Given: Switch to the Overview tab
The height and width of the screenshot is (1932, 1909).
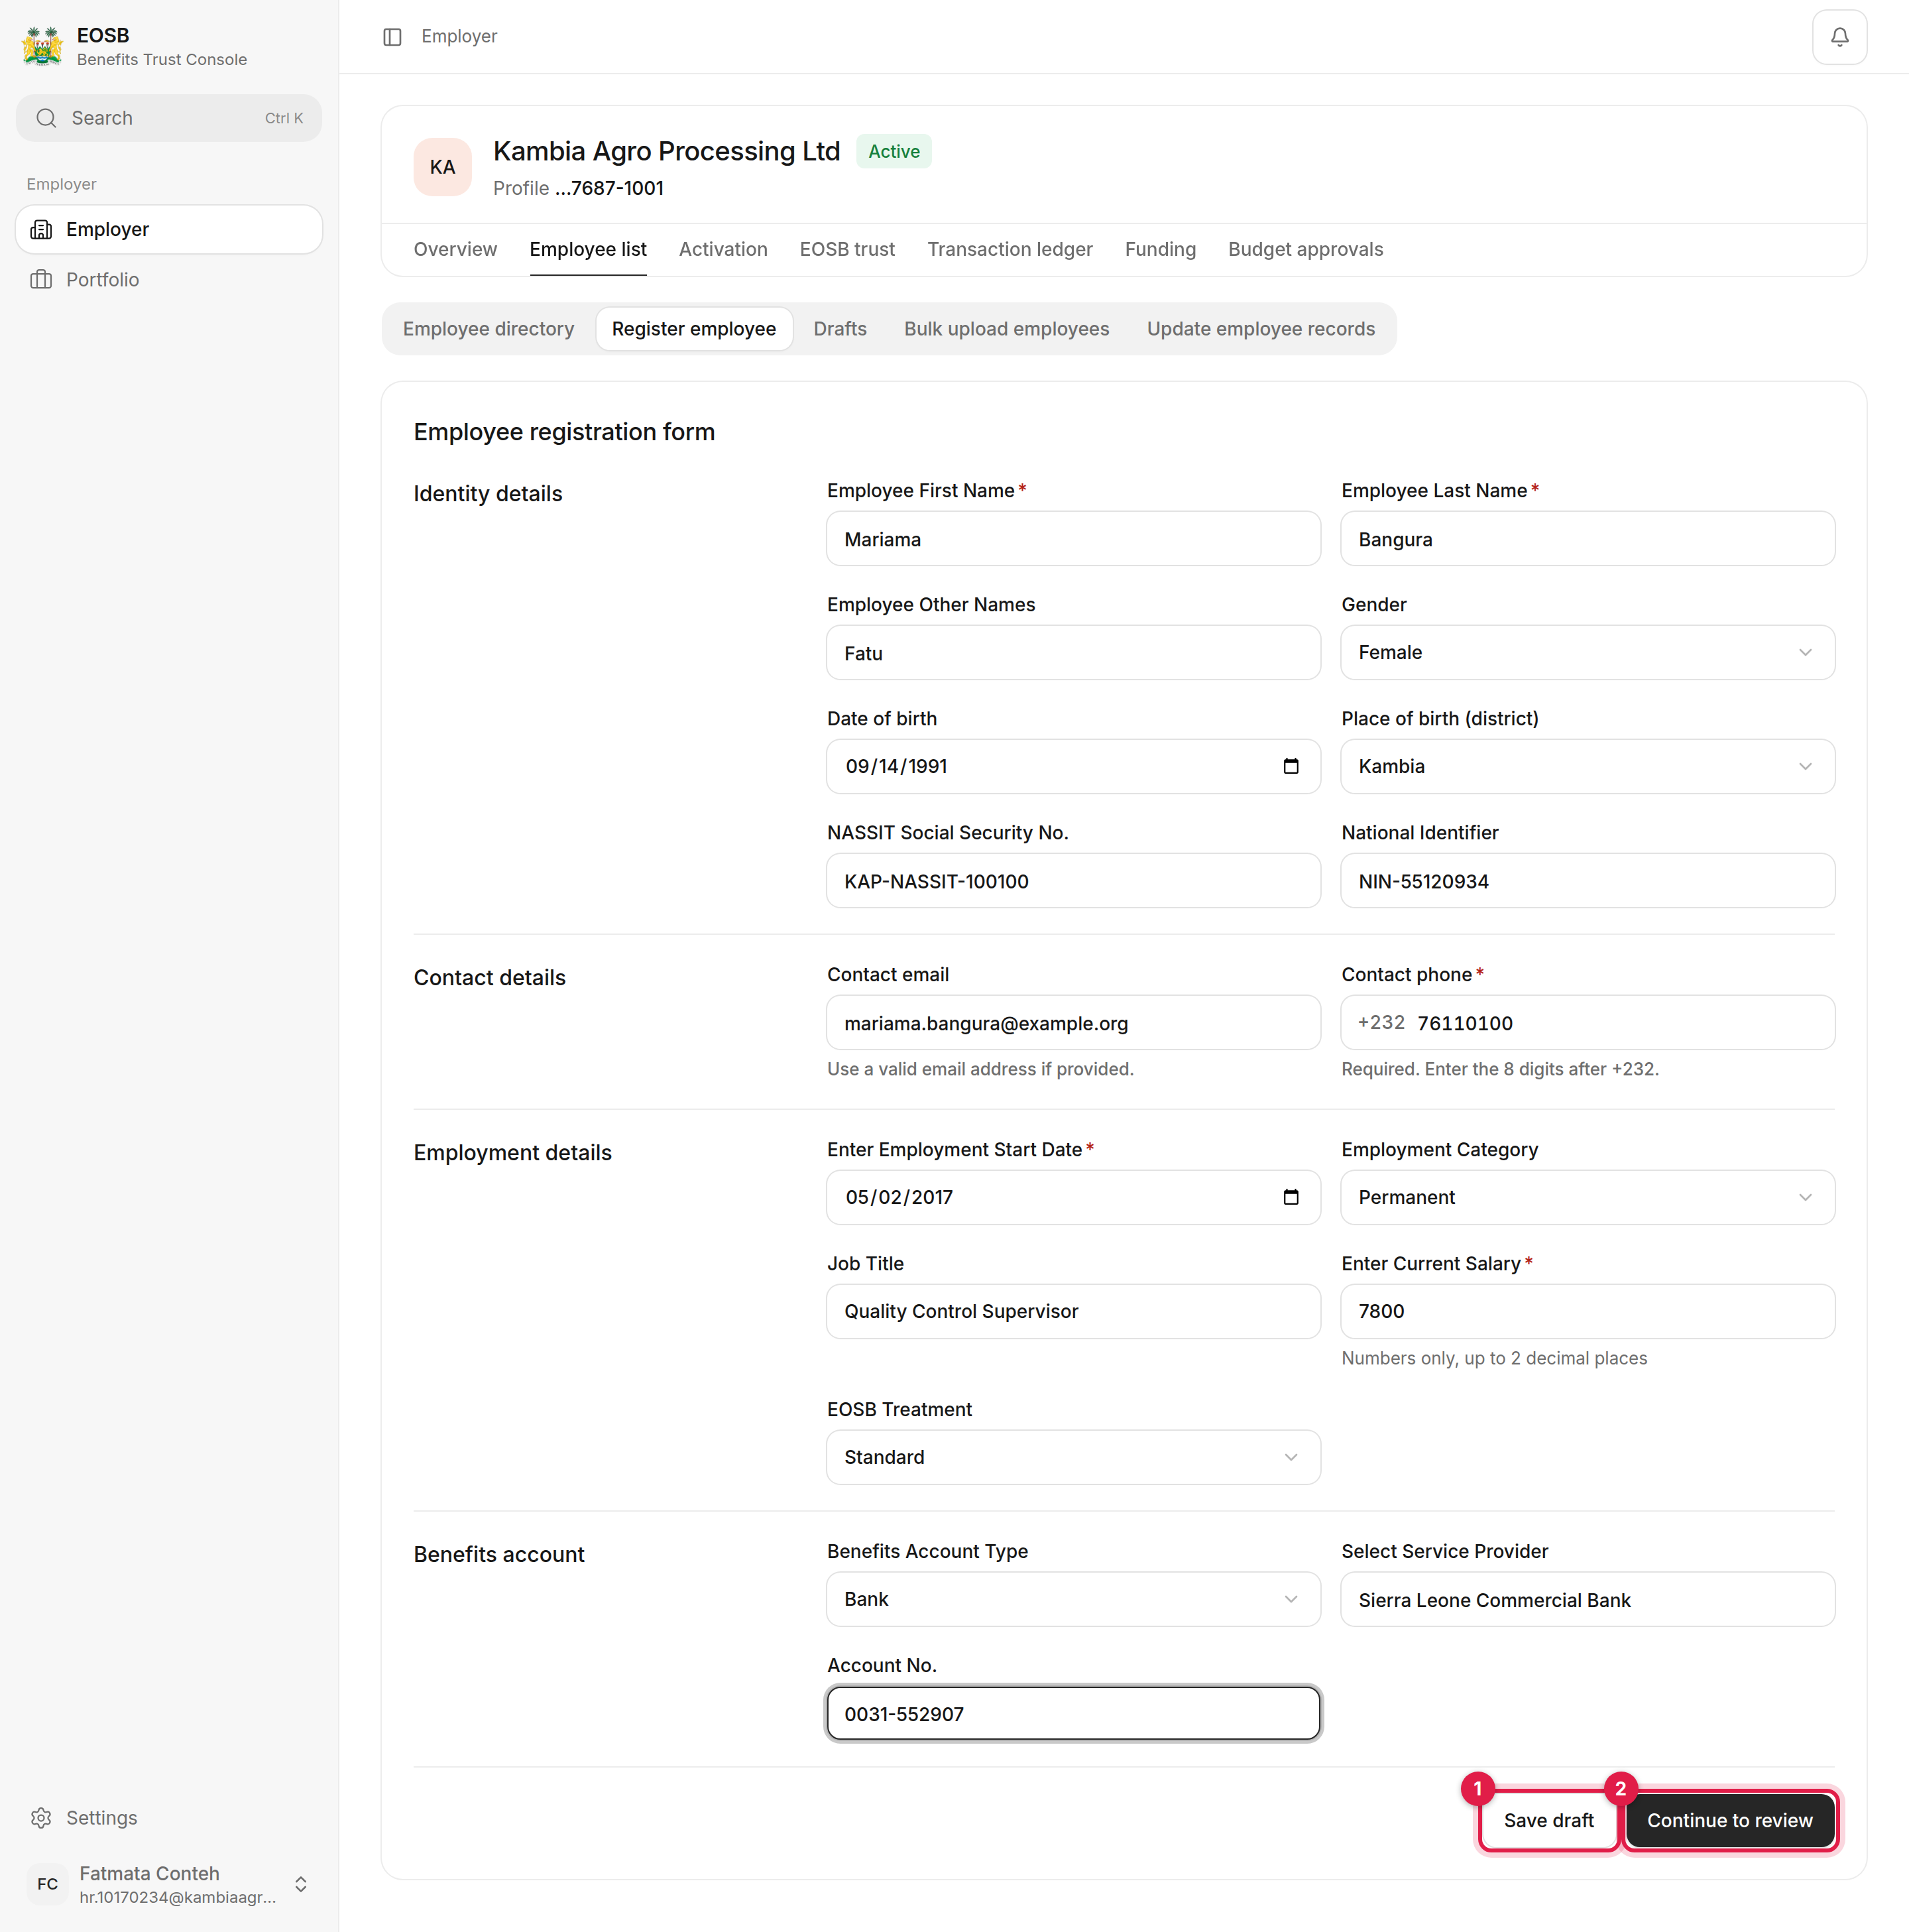Looking at the screenshot, I should (x=455, y=249).
